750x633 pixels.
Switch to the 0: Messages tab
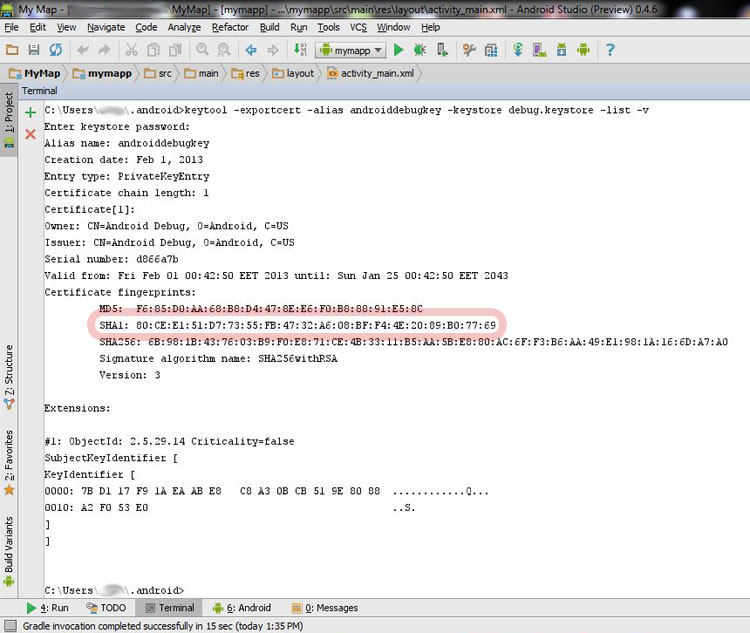pyautogui.click(x=325, y=608)
